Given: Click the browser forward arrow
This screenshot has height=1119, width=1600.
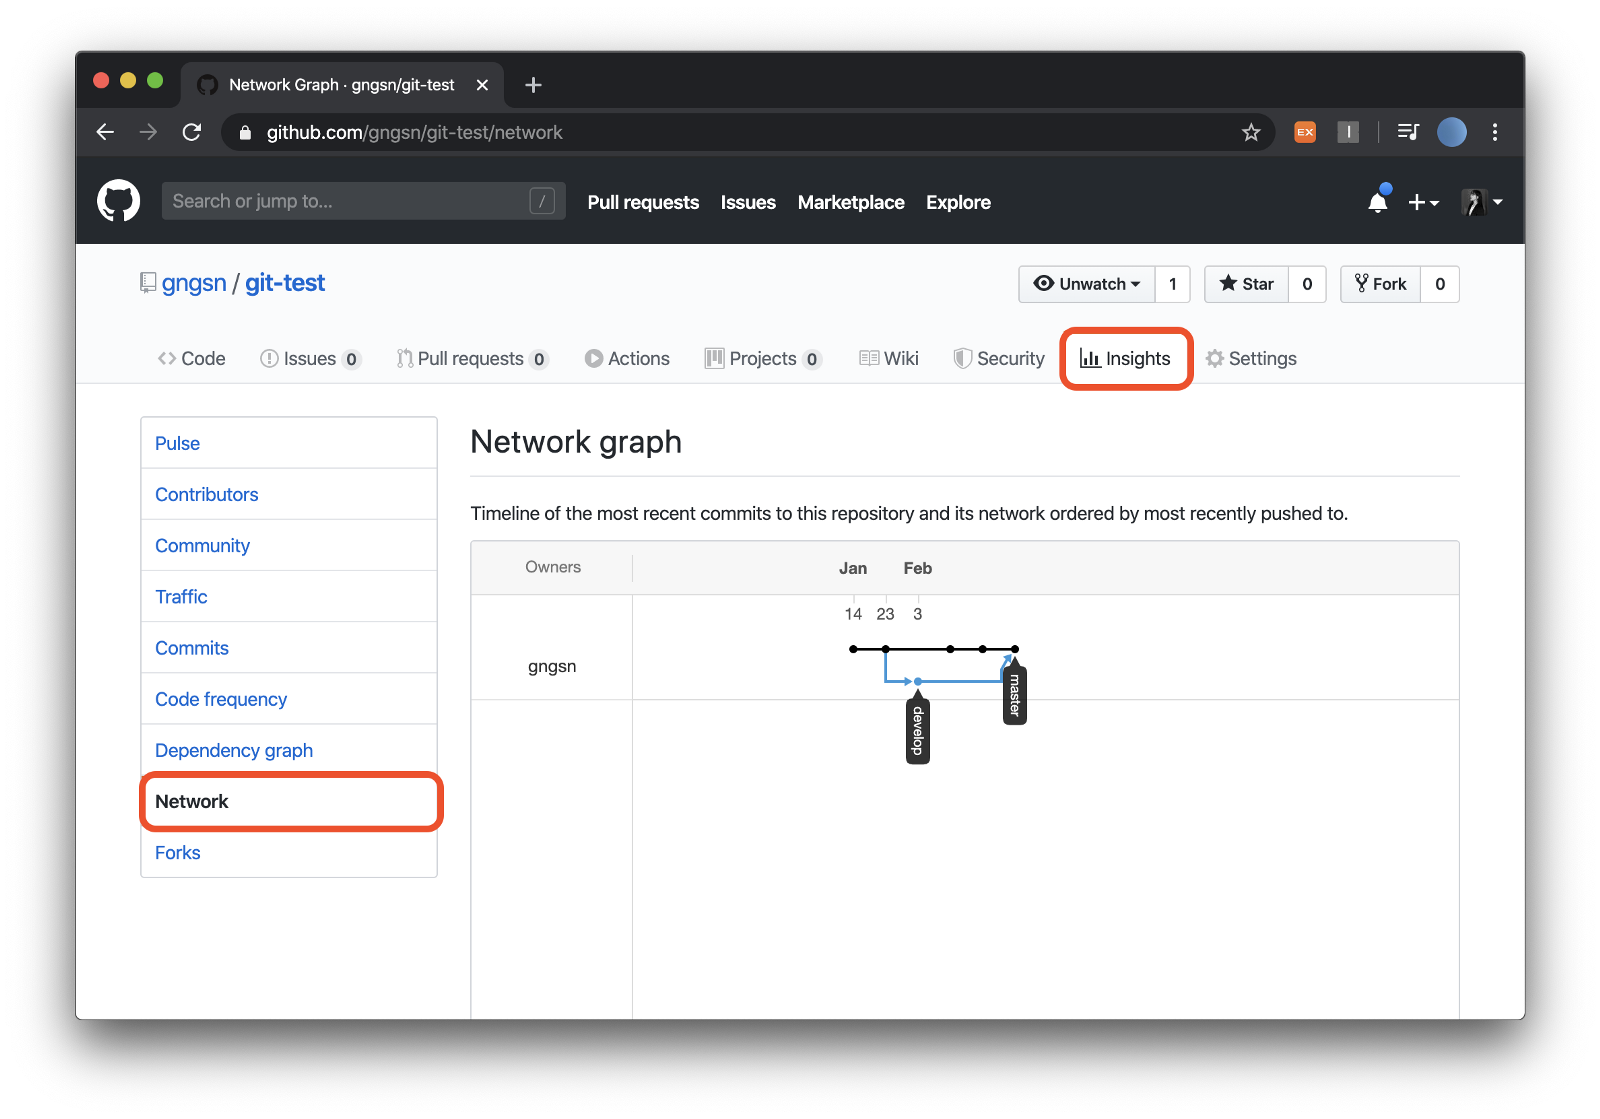Looking at the screenshot, I should (148, 132).
